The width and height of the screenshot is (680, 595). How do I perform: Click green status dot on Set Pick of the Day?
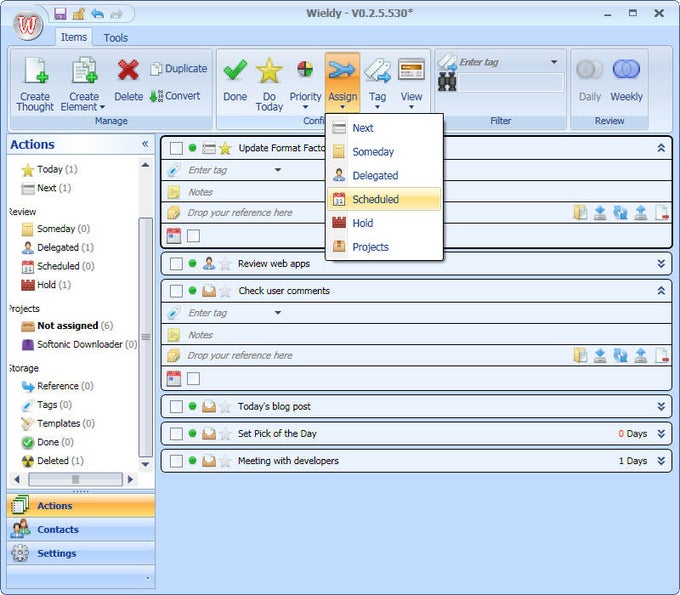[x=193, y=433]
